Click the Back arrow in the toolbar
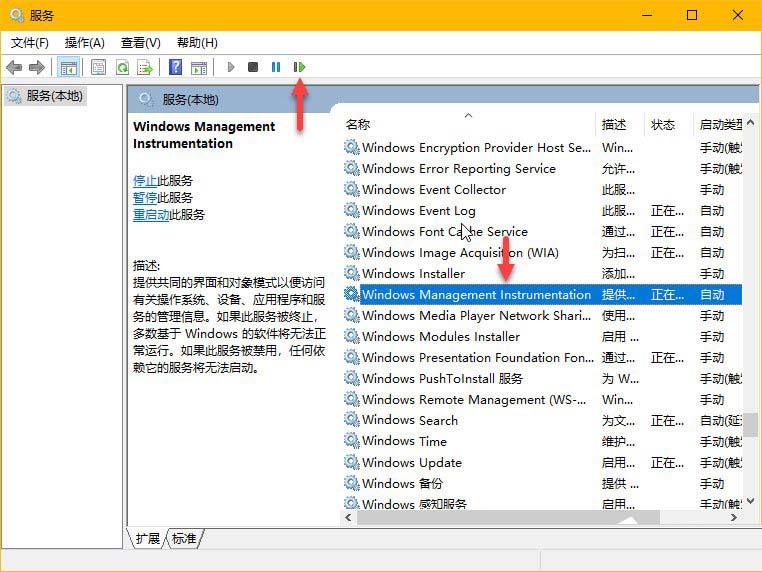This screenshot has width=762, height=572. [x=14, y=67]
